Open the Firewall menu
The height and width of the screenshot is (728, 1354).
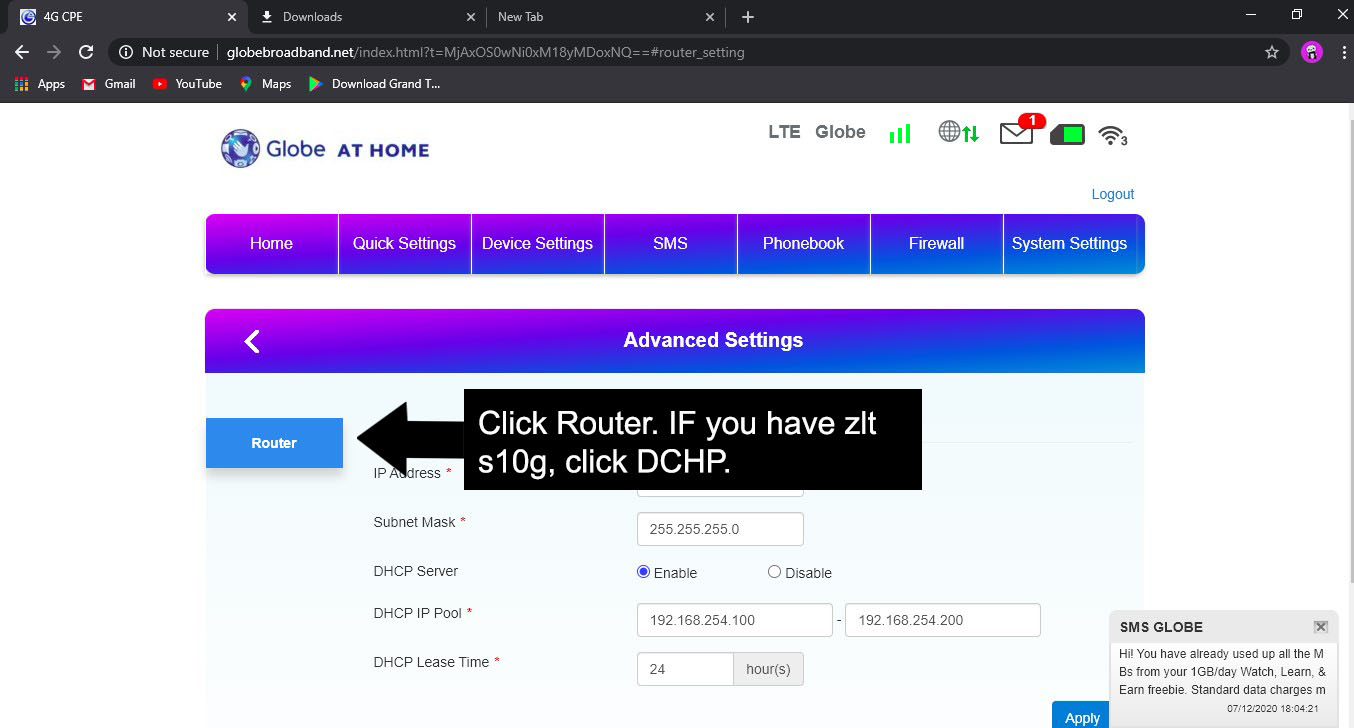pyautogui.click(x=936, y=243)
